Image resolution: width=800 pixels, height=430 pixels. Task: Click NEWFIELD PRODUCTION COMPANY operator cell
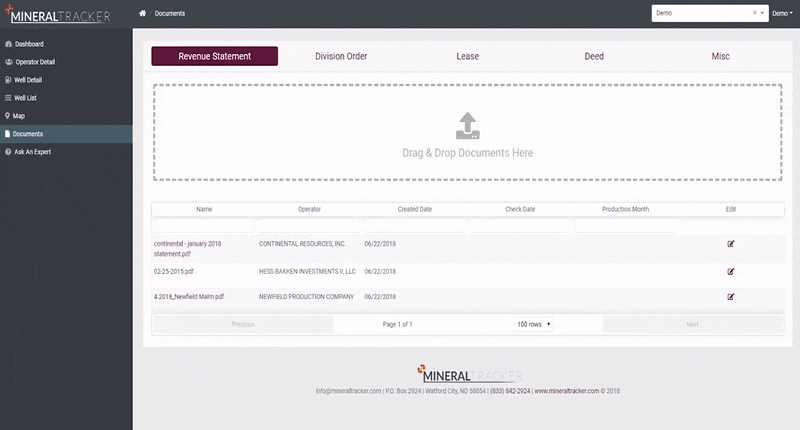(306, 296)
